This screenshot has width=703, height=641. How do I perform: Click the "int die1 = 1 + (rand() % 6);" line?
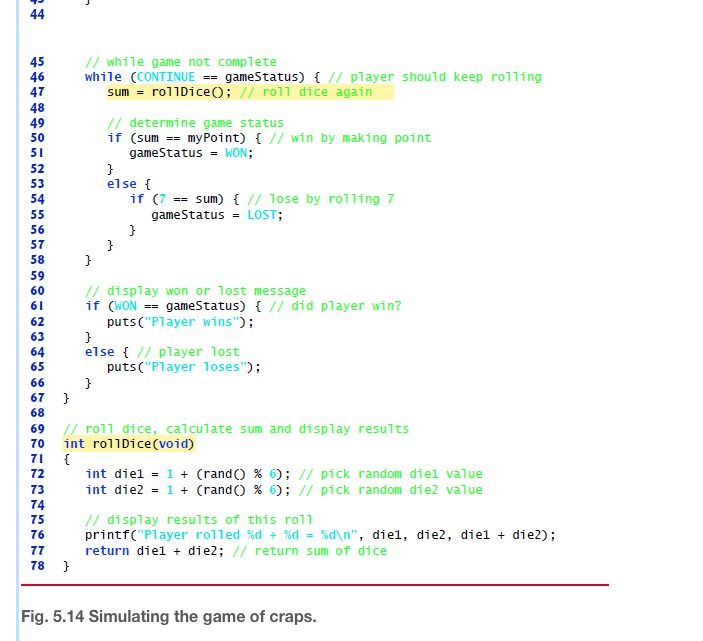(x=188, y=474)
